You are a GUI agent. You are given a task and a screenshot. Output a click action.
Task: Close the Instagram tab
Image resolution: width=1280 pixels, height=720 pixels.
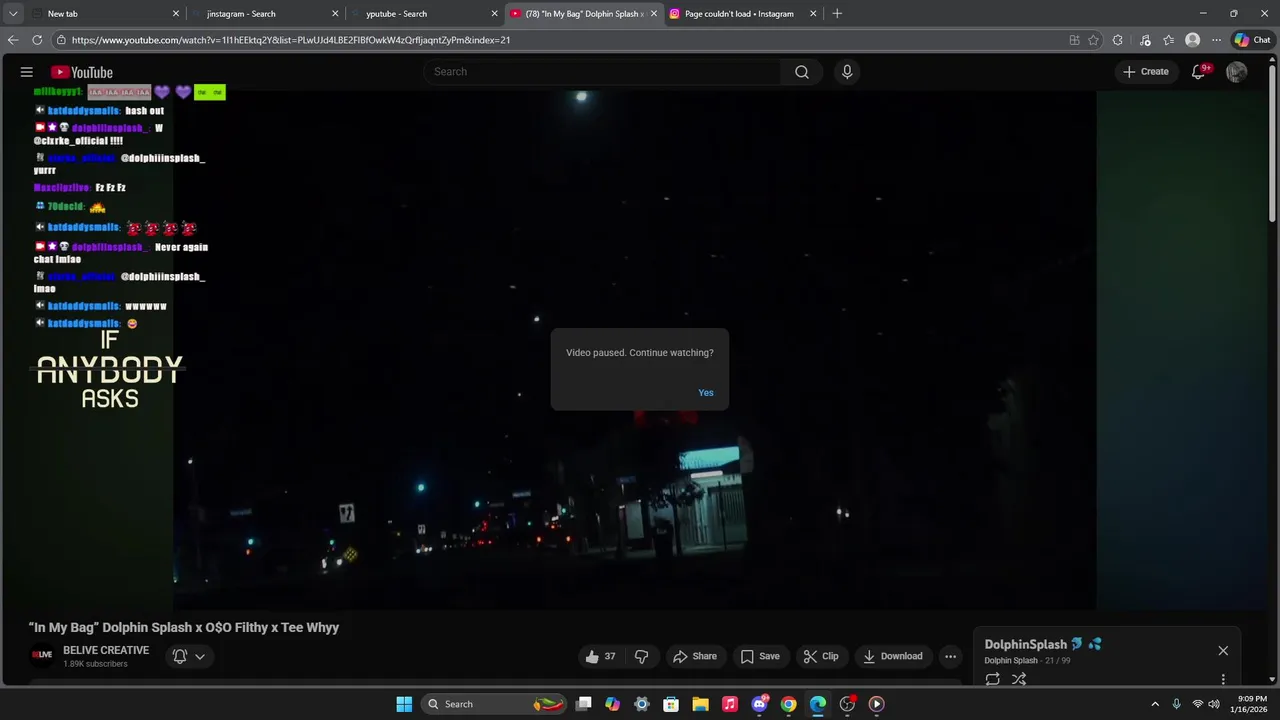point(813,14)
